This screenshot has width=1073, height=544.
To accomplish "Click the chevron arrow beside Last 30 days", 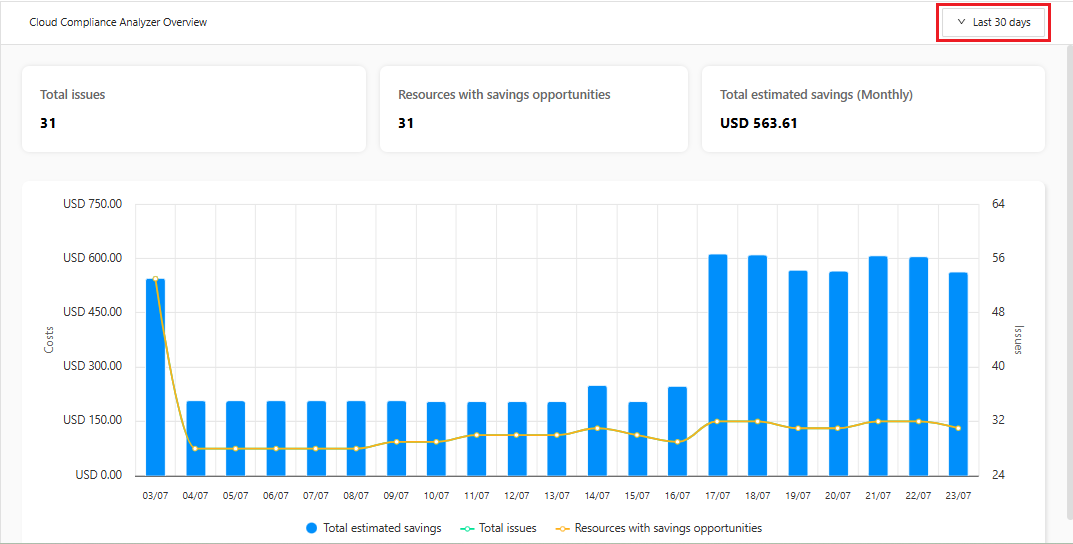I will pos(961,22).
